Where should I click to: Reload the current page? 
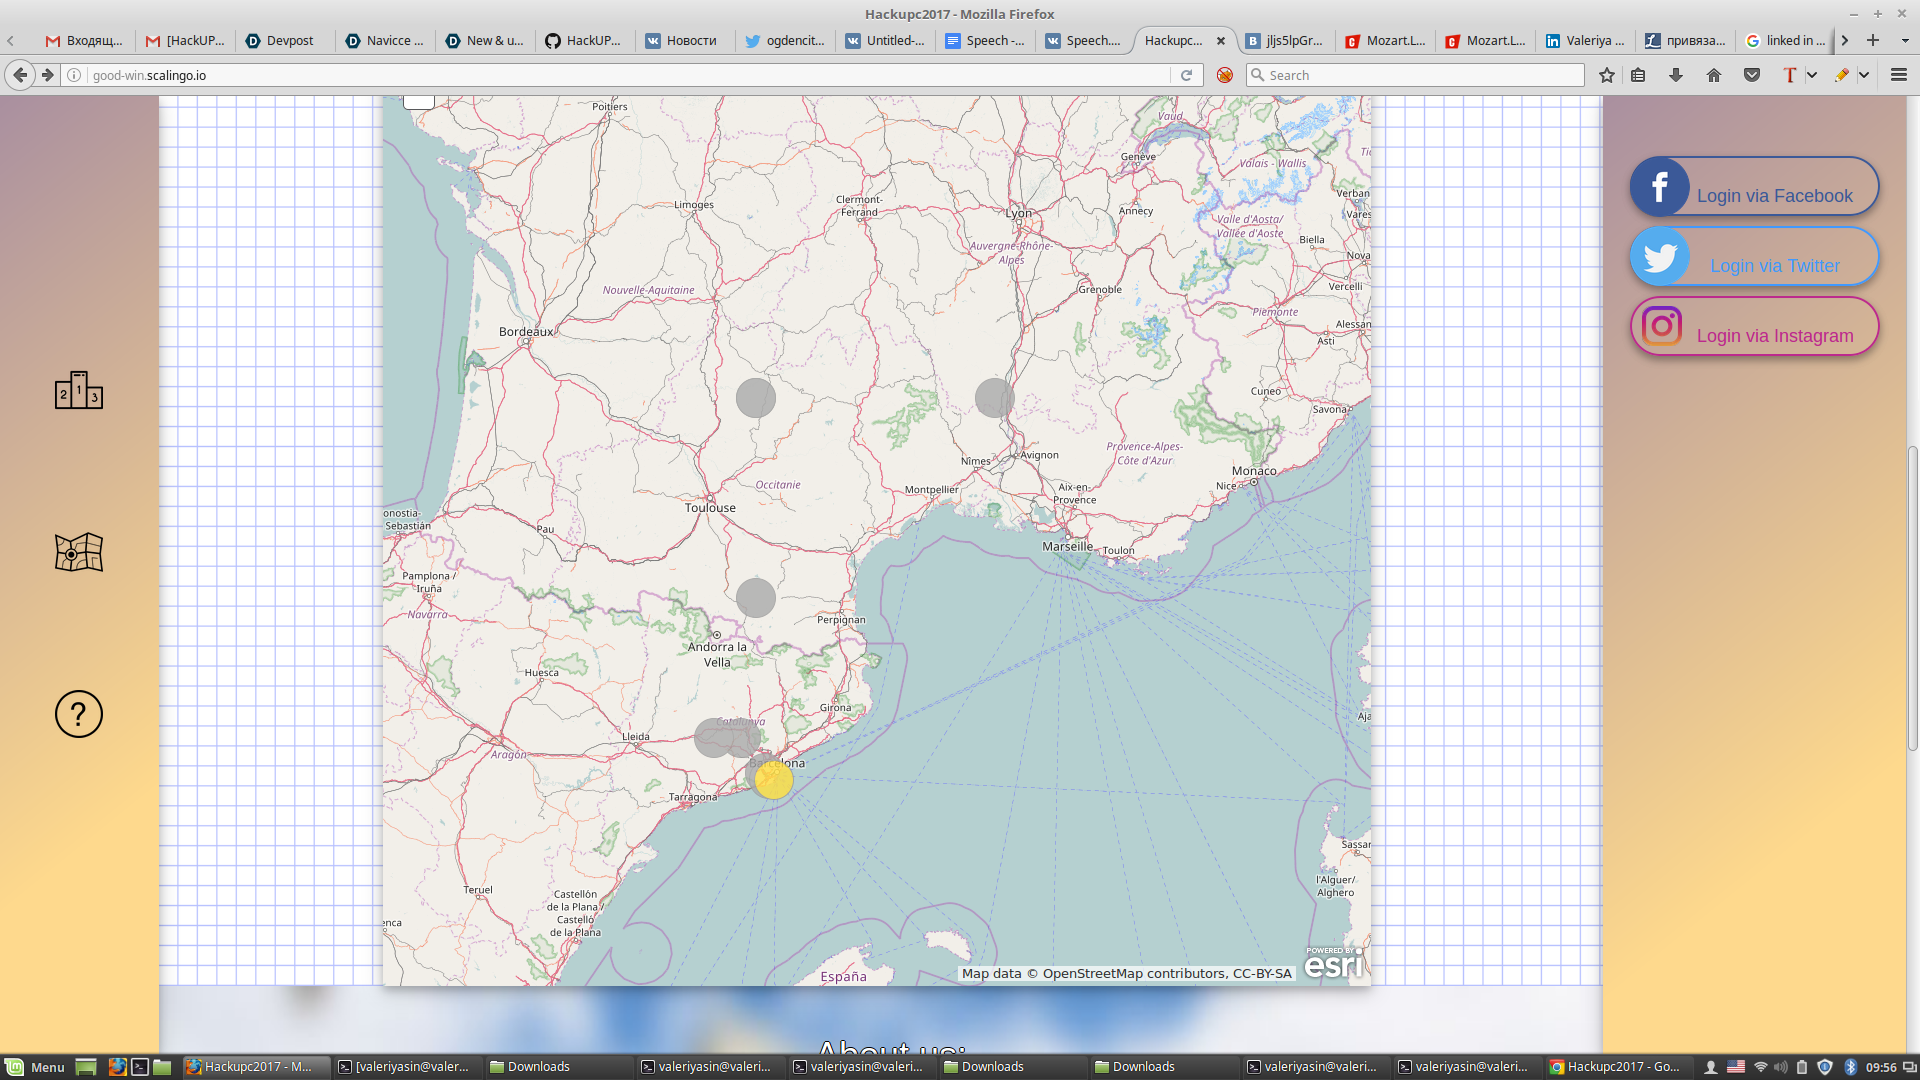1186,75
